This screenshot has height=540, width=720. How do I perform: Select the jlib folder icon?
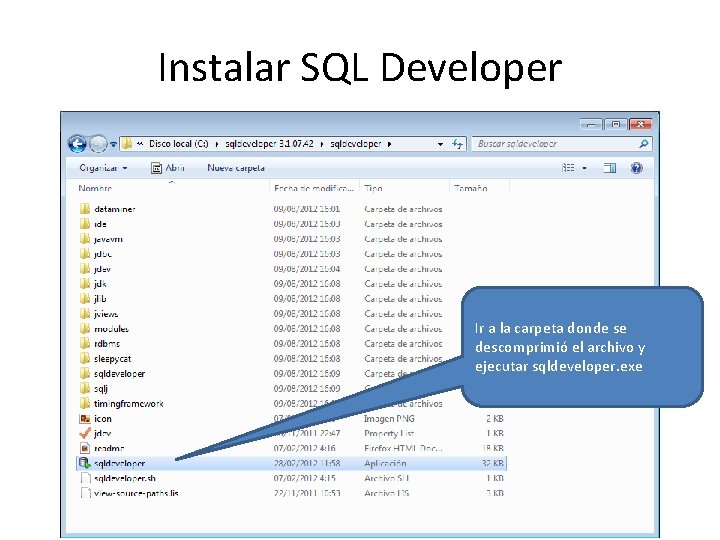(84, 299)
